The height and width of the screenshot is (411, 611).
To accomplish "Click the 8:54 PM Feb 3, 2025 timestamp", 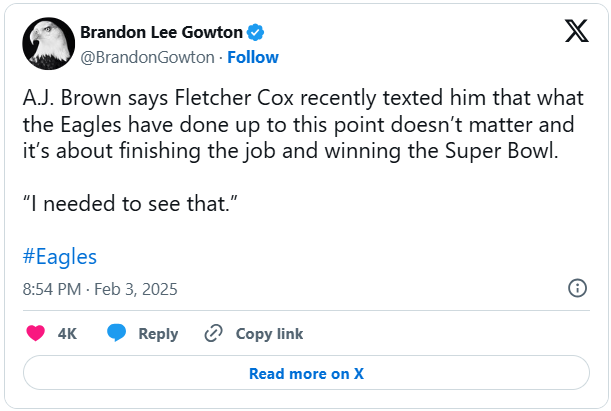I will [99, 289].
